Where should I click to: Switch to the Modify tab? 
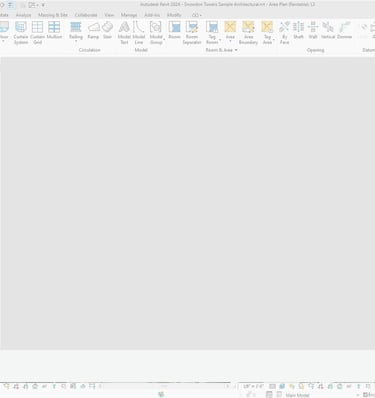[x=174, y=15]
